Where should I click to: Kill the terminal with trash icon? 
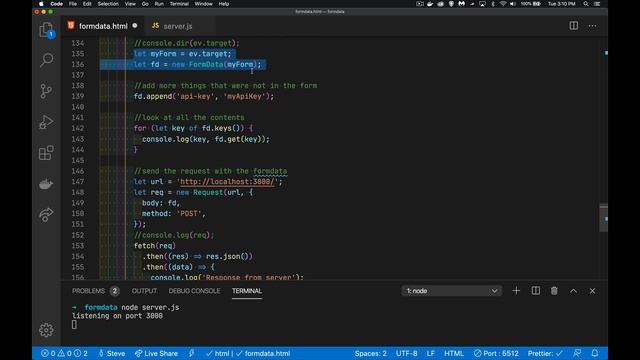pyautogui.click(x=554, y=291)
